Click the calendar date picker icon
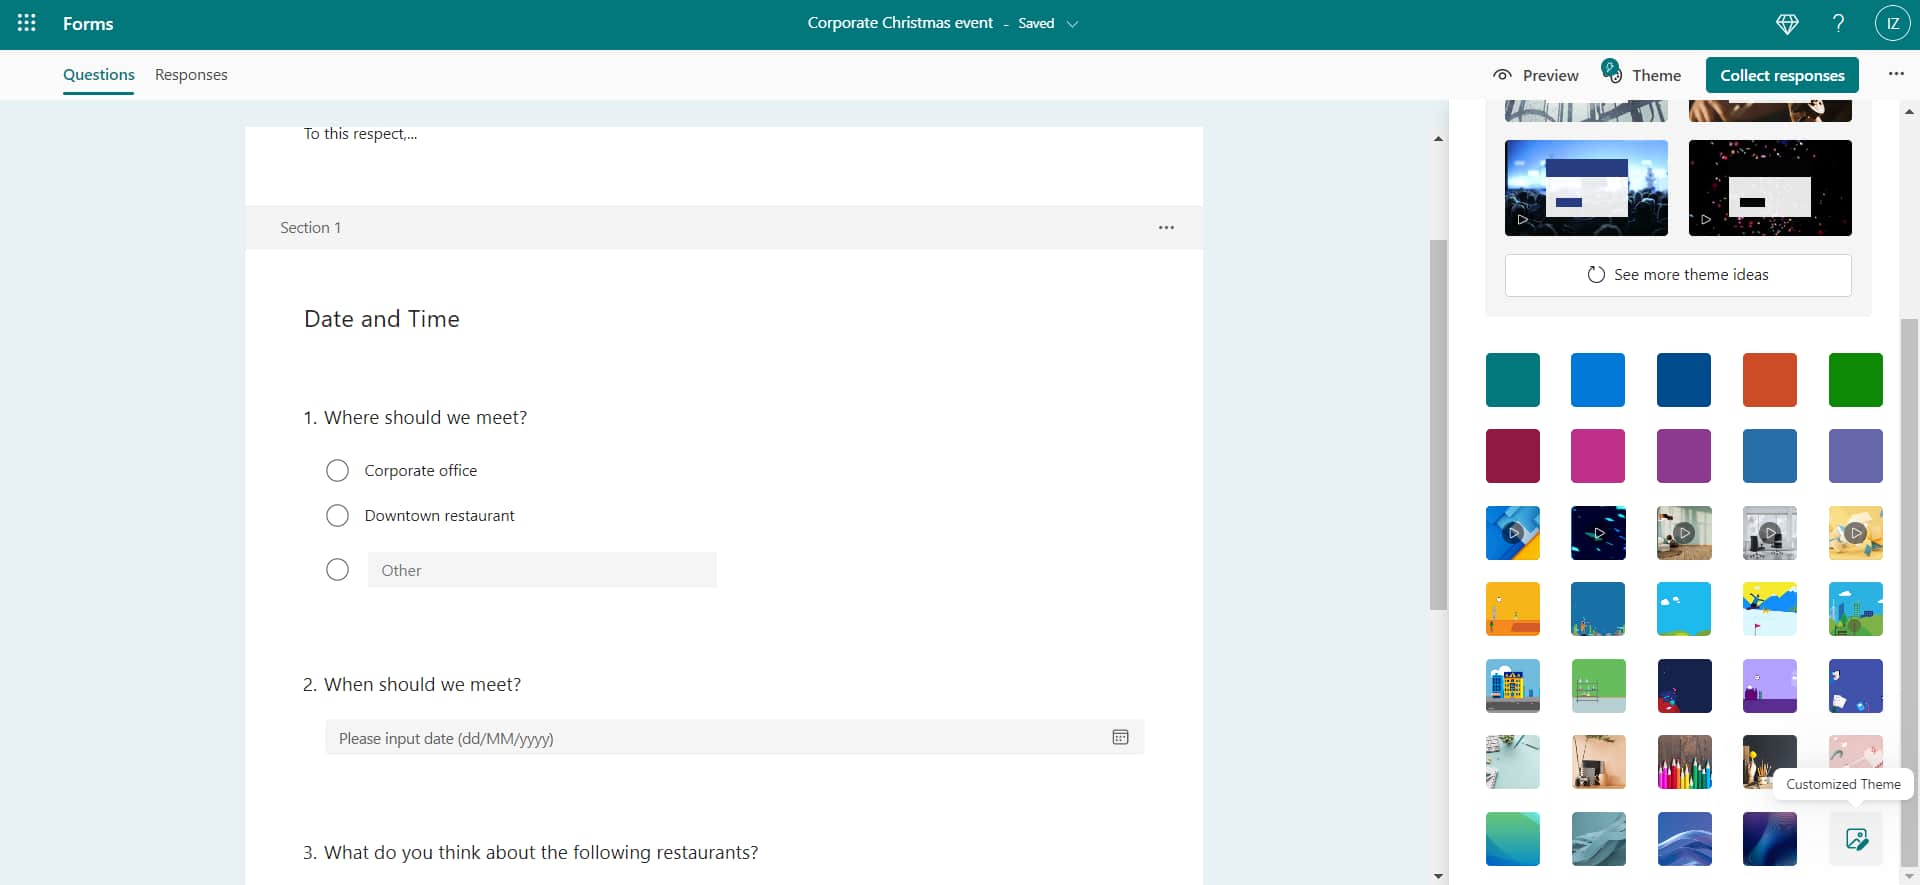 [1120, 738]
